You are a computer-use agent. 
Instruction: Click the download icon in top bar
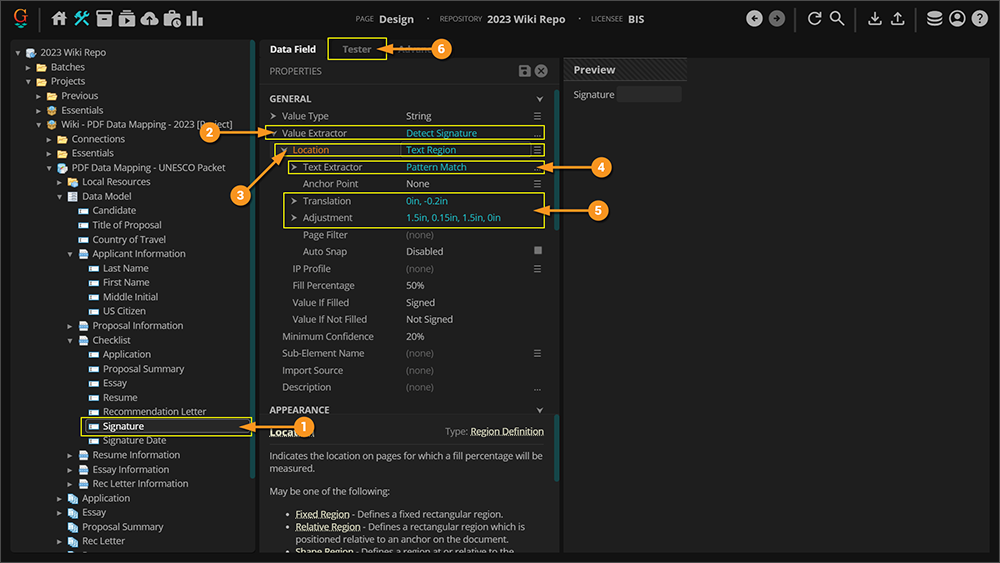coord(875,19)
